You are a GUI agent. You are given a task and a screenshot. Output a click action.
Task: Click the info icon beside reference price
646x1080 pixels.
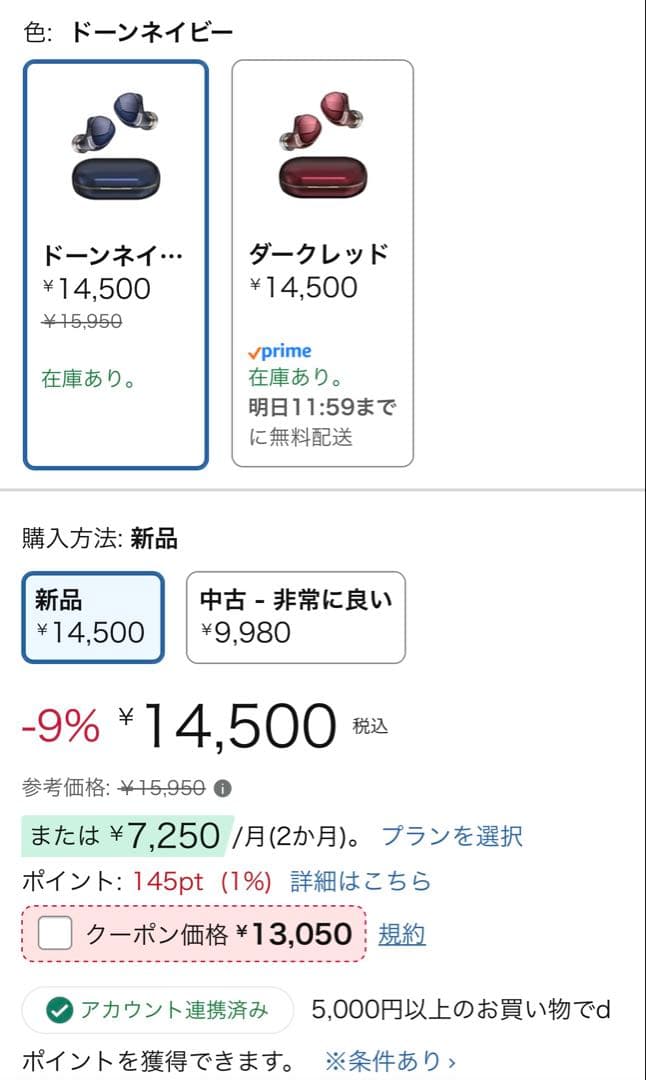pyautogui.click(x=222, y=788)
